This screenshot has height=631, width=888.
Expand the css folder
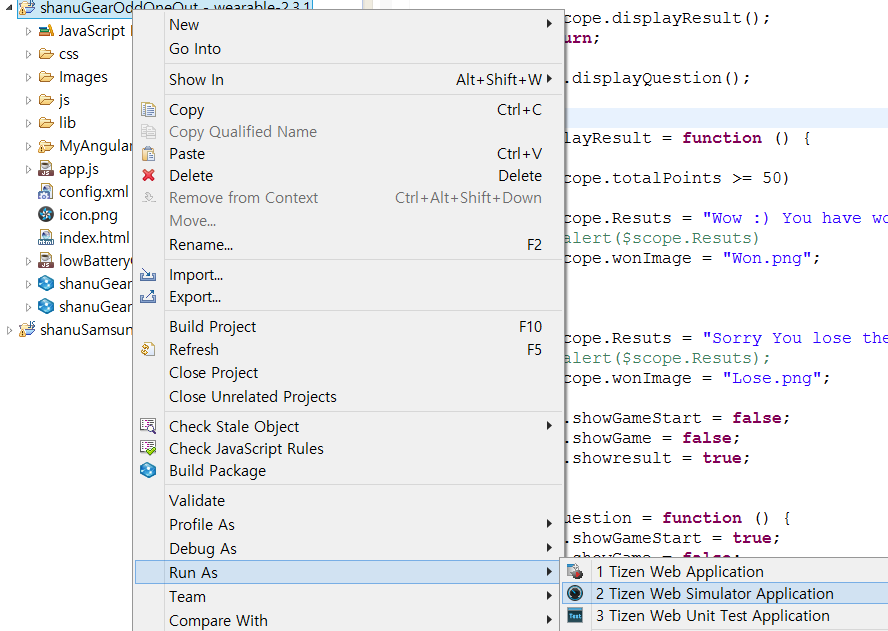[x=28, y=54]
